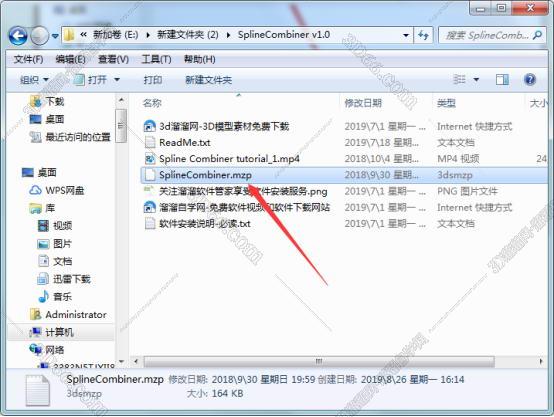Click the Back navigation arrow button
This screenshot has width=554, height=417.
(x=18, y=36)
